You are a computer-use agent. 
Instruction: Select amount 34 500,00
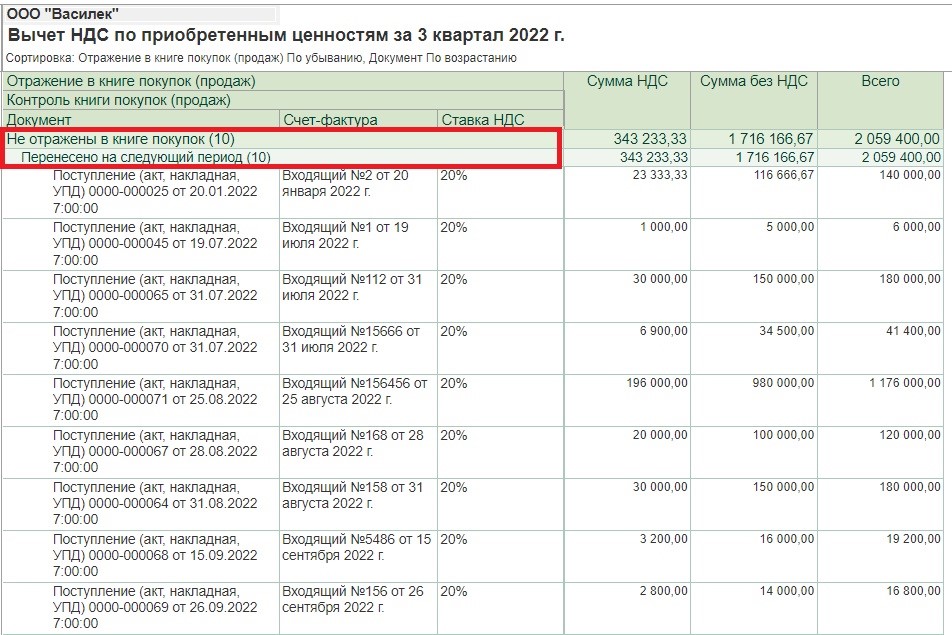(786, 331)
